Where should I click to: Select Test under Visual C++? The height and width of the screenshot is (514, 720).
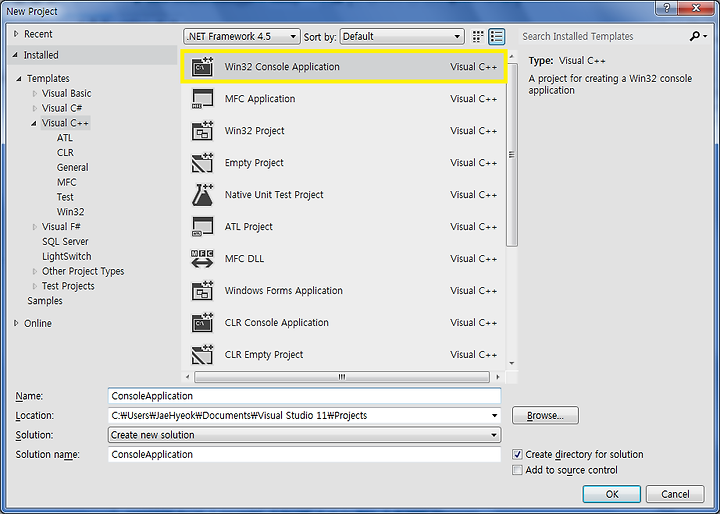(65, 197)
